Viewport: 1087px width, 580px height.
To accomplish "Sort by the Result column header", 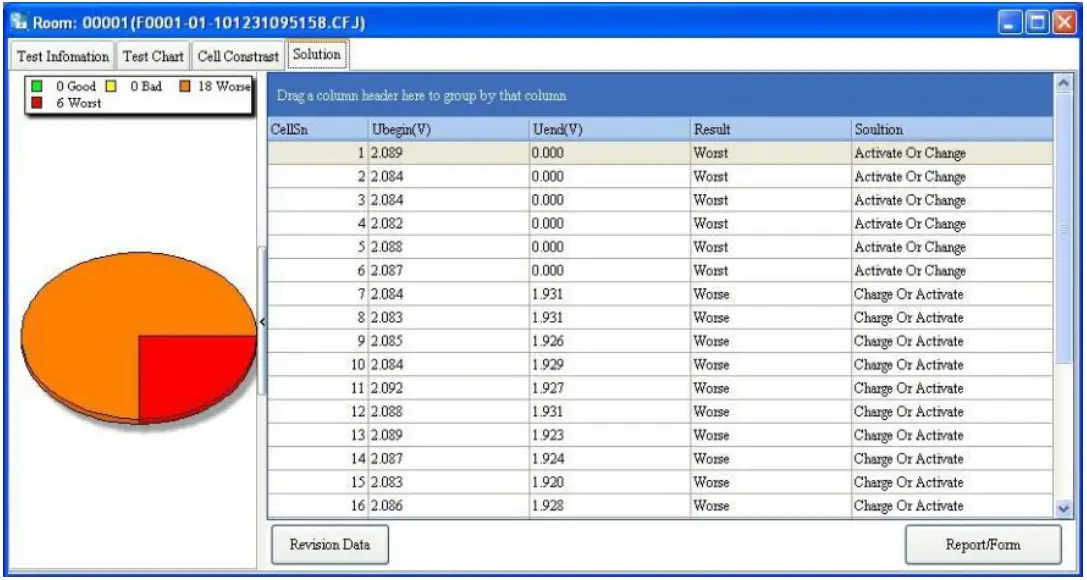I will point(771,130).
